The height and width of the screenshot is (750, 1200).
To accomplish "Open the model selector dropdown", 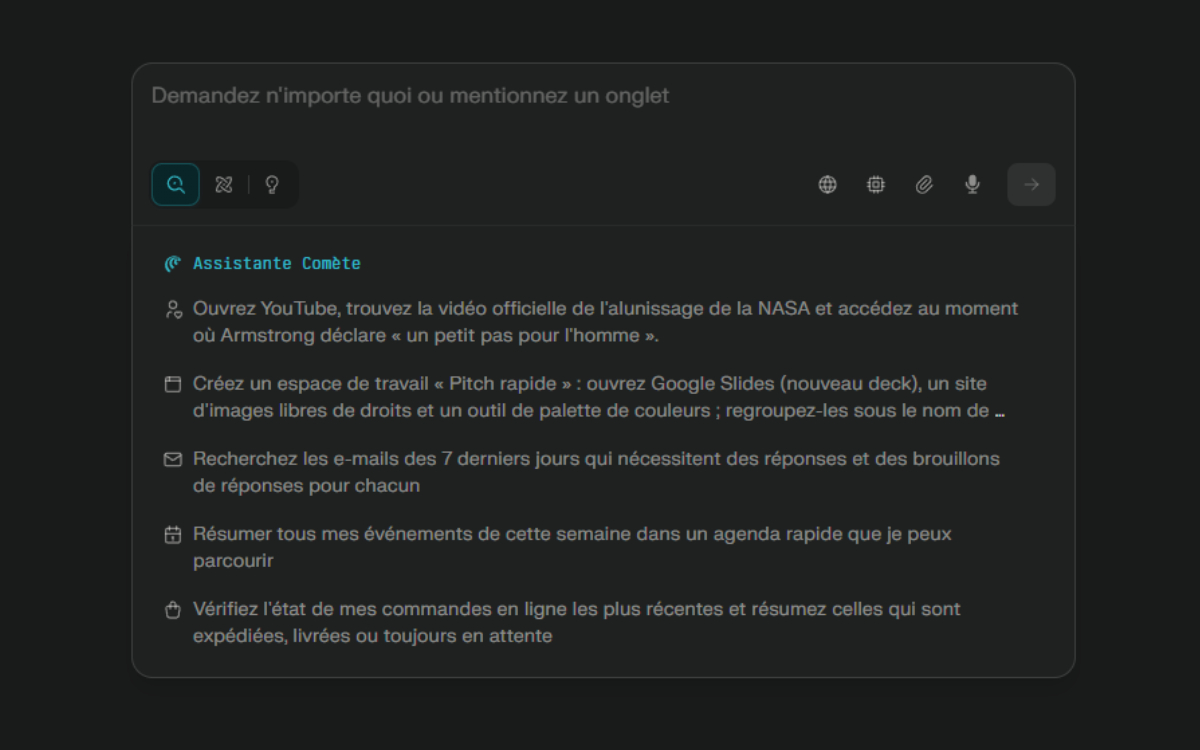I will pos(876,184).
